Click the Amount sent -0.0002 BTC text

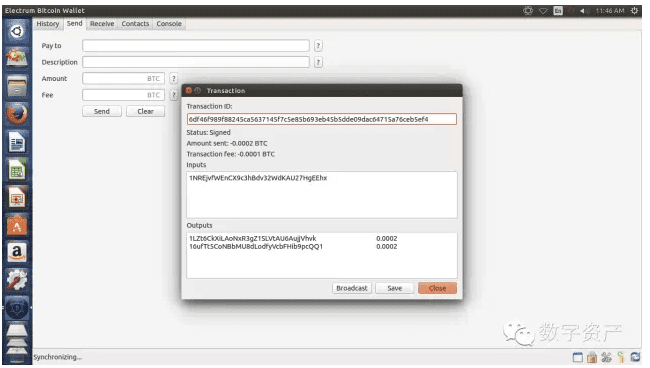[227, 143]
